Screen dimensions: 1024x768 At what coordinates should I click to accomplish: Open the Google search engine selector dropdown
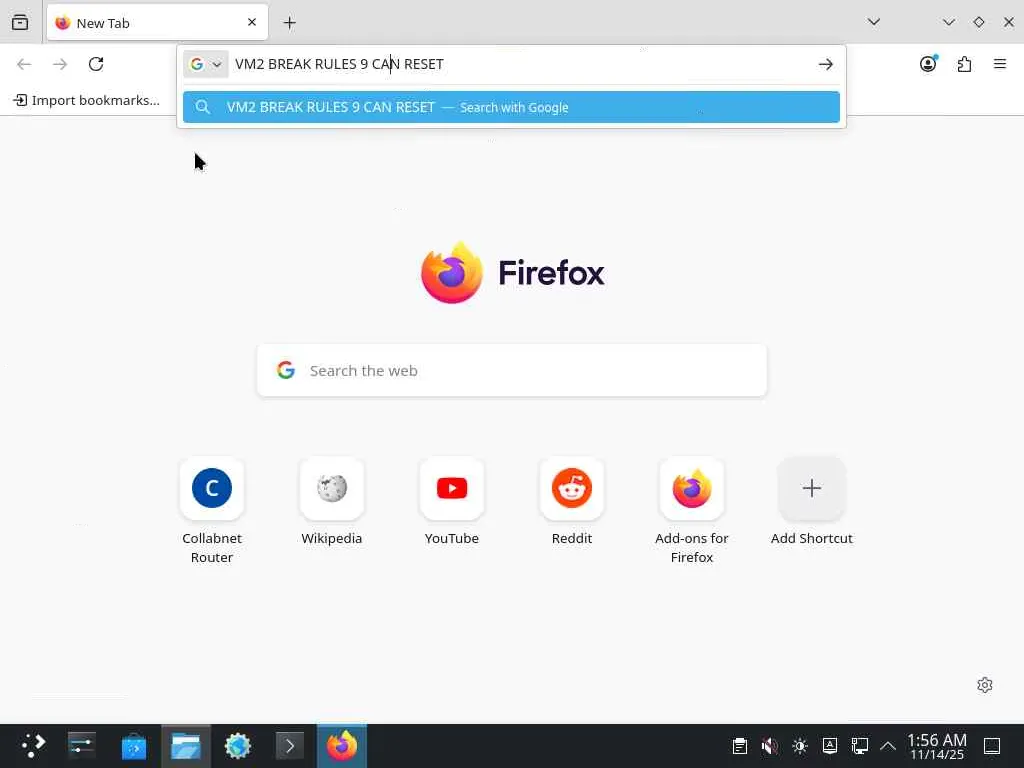pos(206,64)
